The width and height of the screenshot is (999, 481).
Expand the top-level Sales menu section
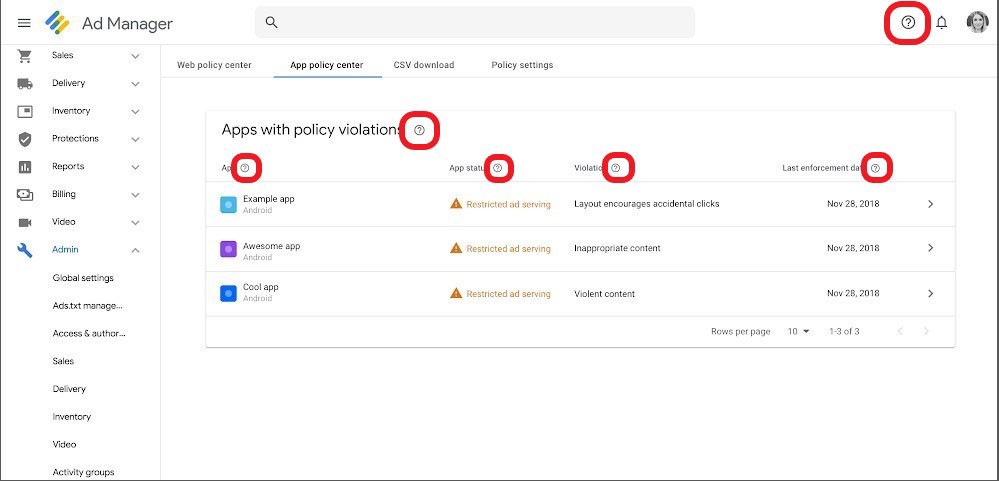click(135, 56)
